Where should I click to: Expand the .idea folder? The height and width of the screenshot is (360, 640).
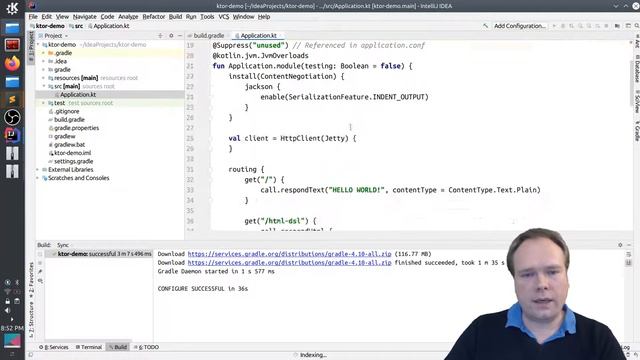tap(44, 61)
